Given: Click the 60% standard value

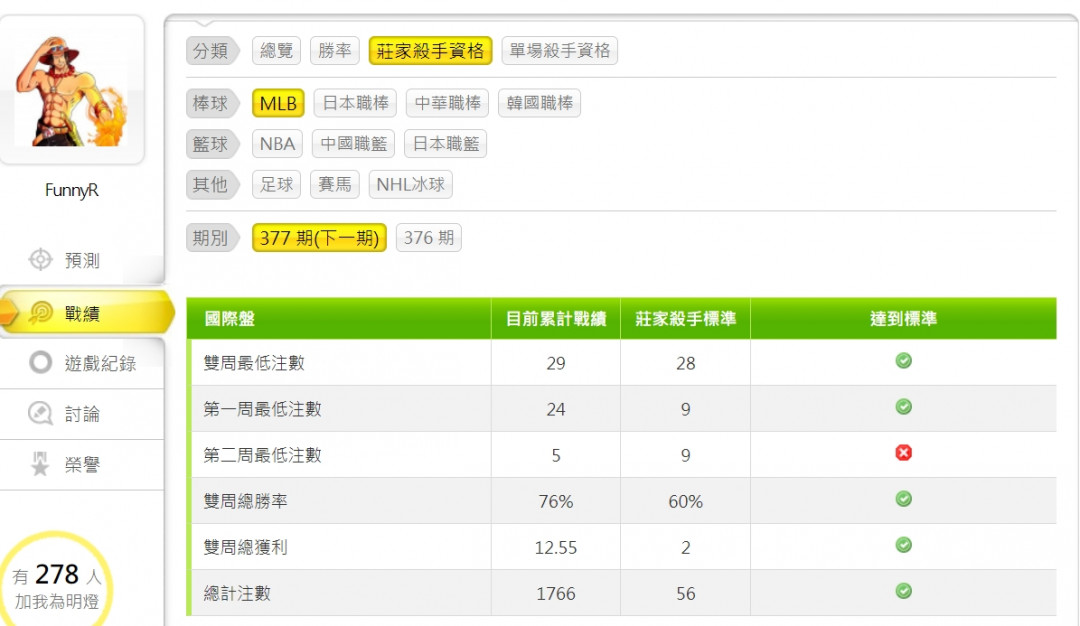Looking at the screenshot, I should [x=685, y=501].
